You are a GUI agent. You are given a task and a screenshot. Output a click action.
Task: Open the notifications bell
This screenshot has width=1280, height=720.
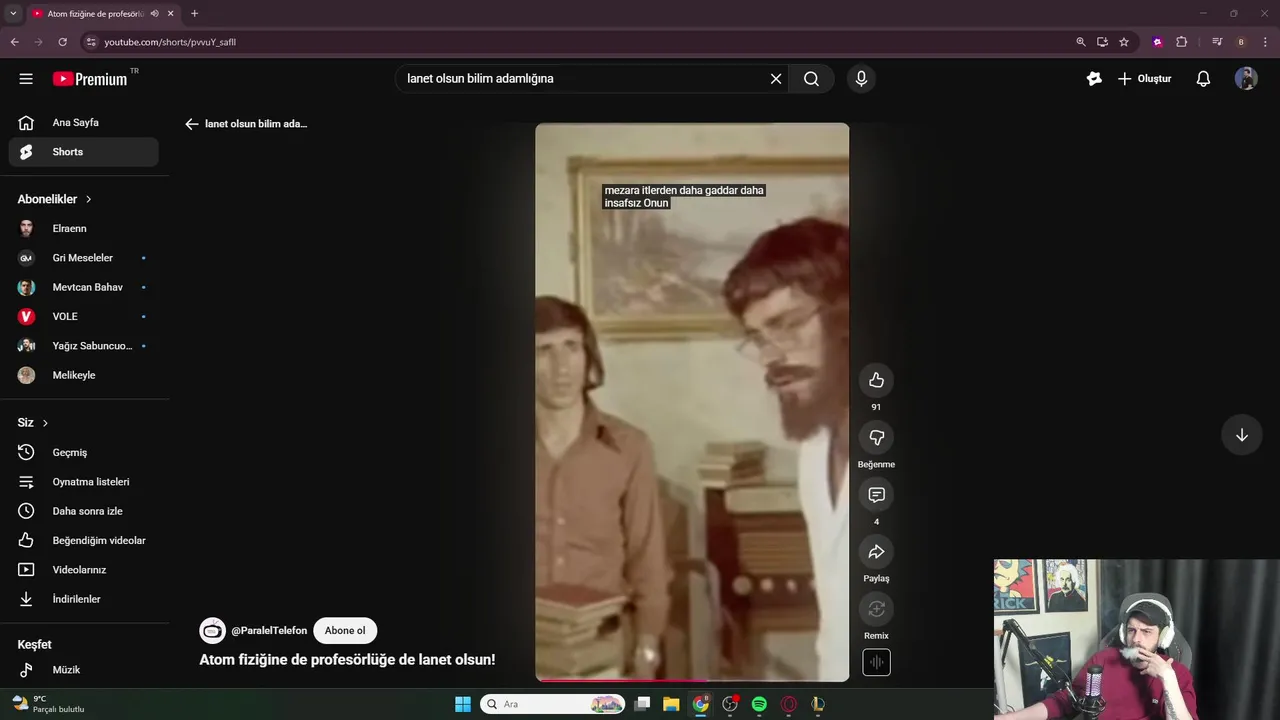[1203, 79]
